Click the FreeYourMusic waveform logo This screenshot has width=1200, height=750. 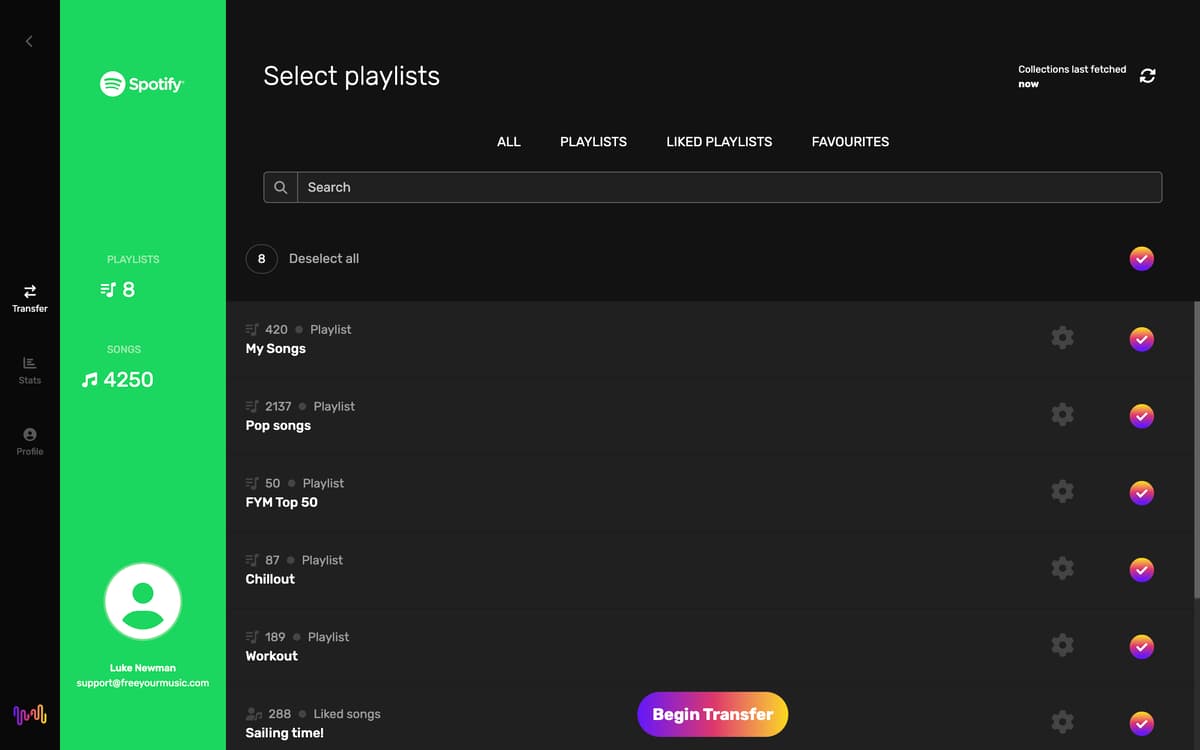pyautogui.click(x=29, y=714)
